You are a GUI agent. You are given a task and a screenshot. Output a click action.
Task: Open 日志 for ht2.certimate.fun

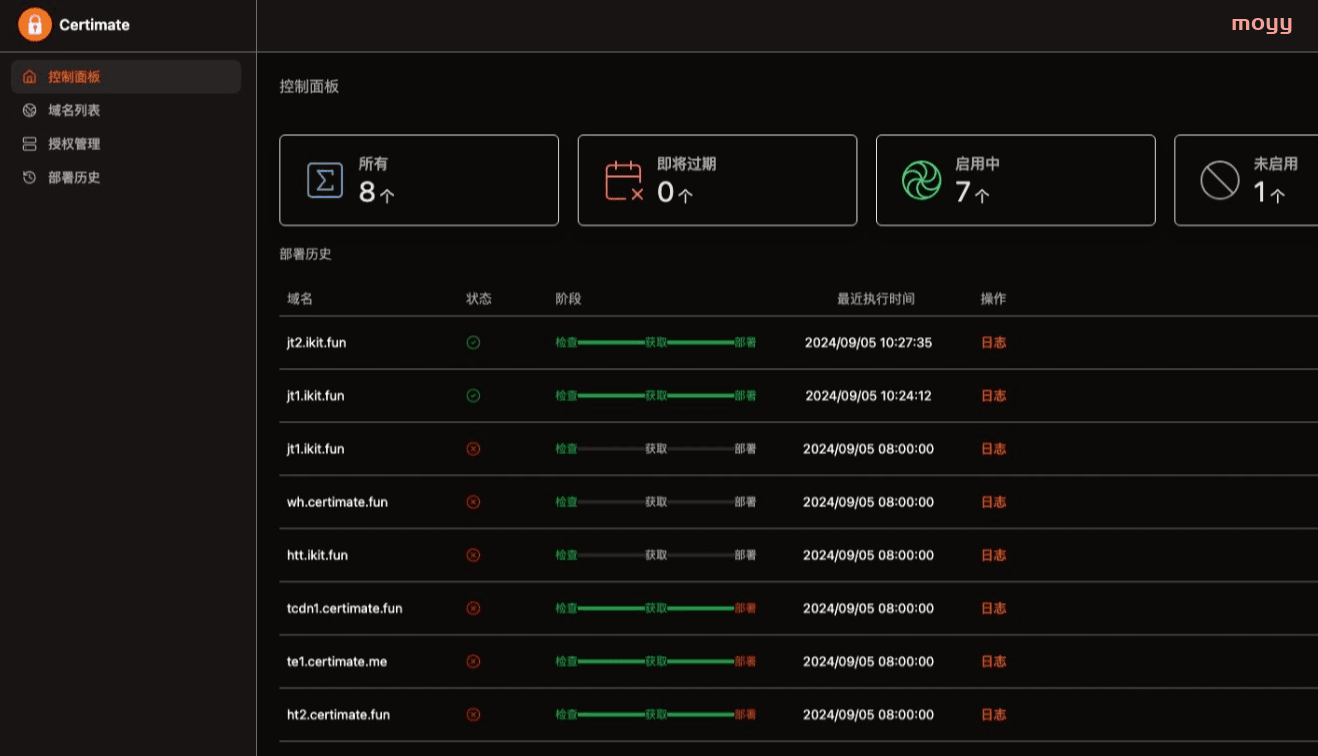point(993,714)
